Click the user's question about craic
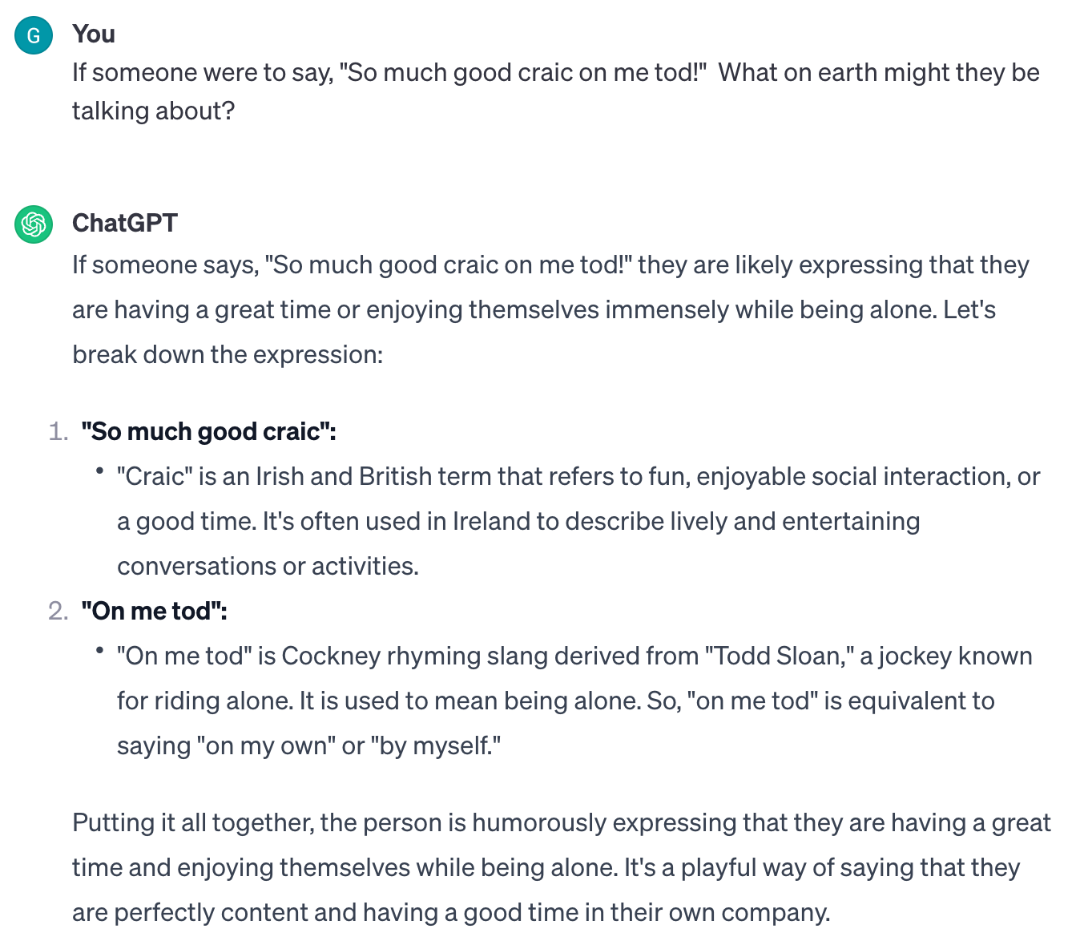The height and width of the screenshot is (941, 1080). pos(556,92)
